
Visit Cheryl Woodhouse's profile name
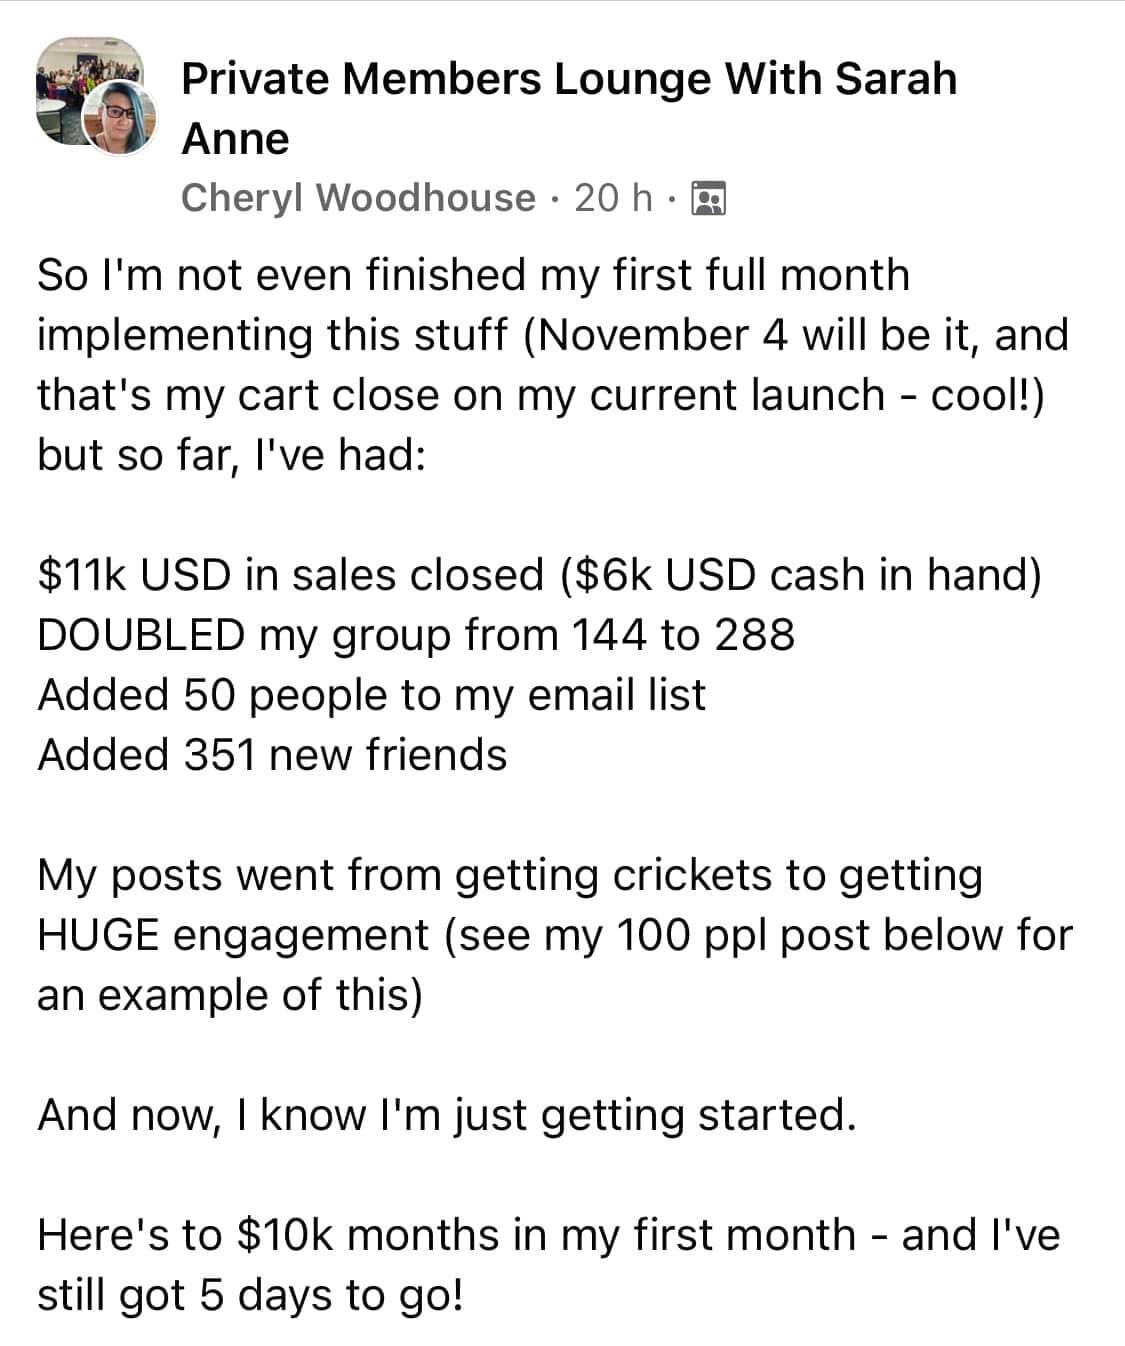tap(358, 198)
